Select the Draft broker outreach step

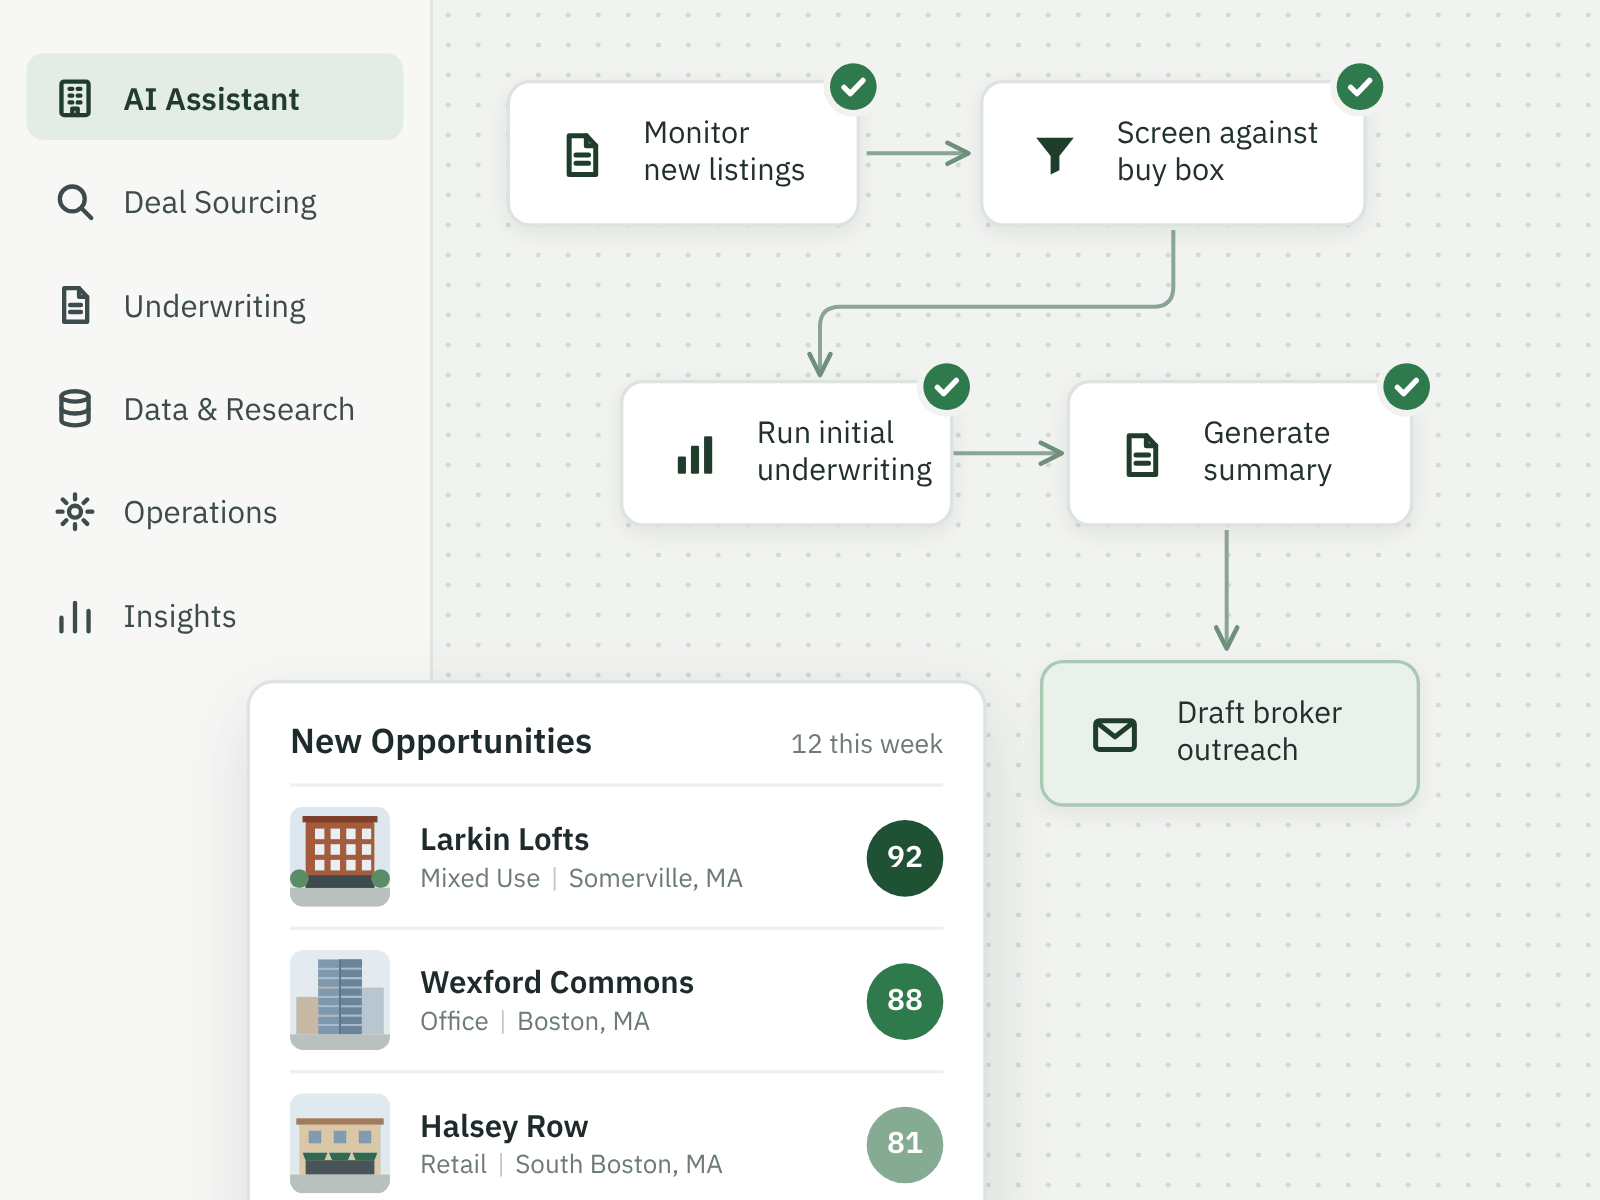(1230, 733)
